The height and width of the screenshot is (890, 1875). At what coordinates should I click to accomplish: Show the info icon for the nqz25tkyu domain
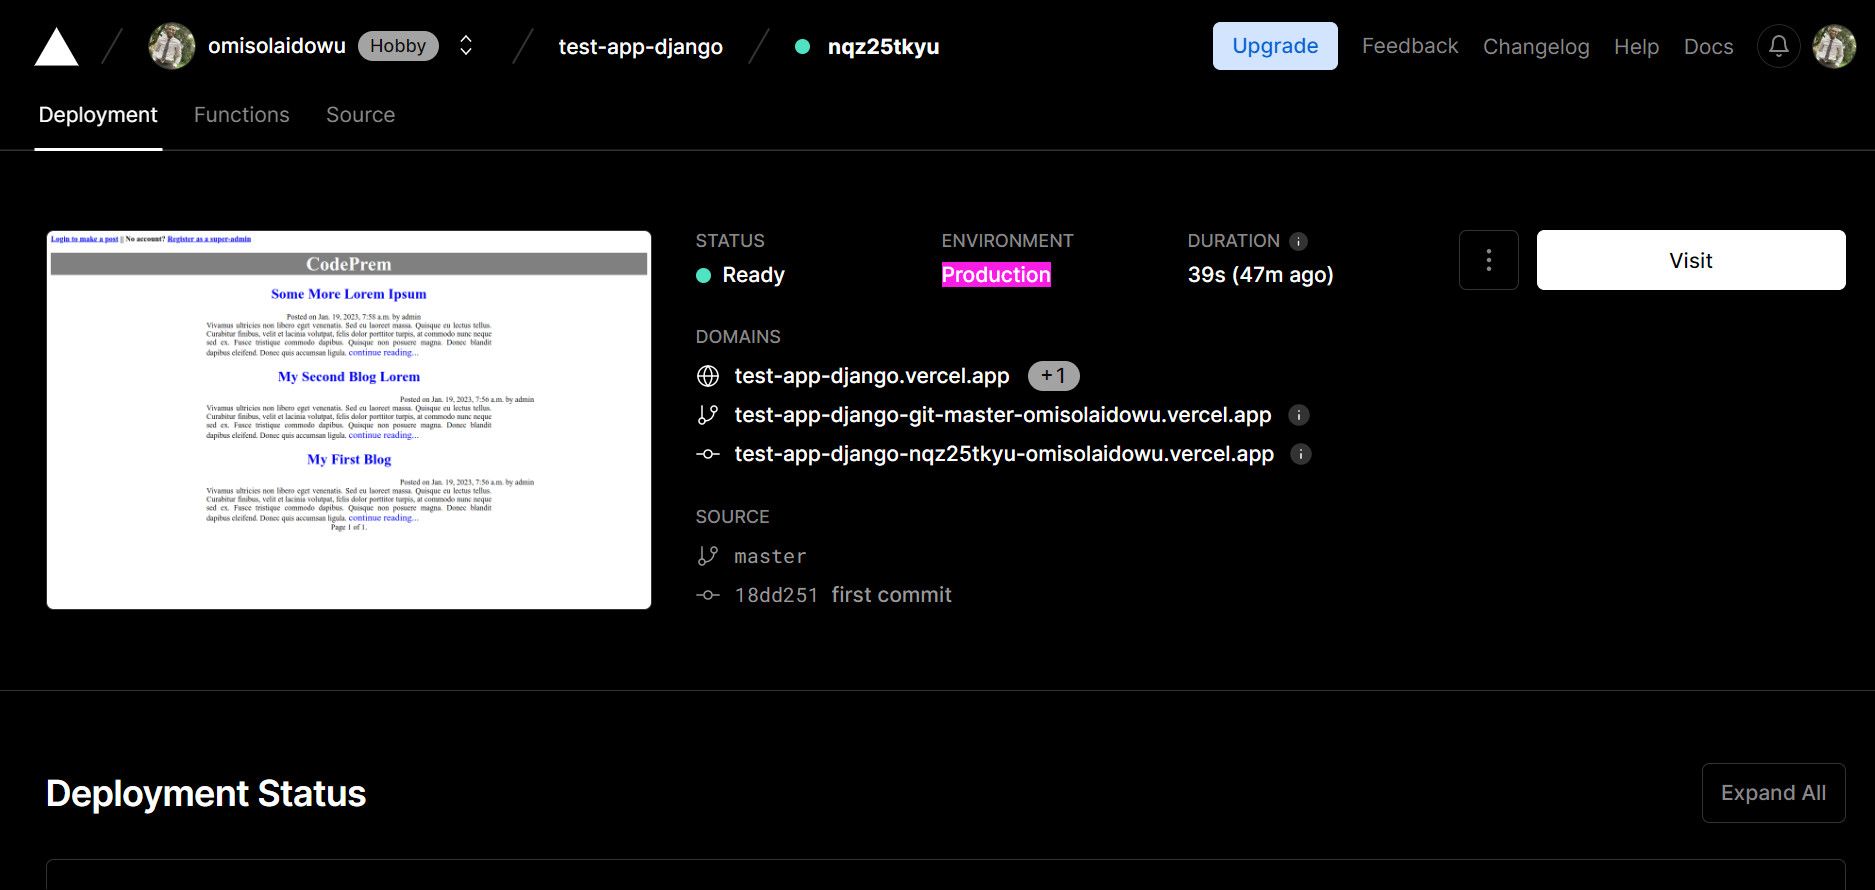[1300, 454]
